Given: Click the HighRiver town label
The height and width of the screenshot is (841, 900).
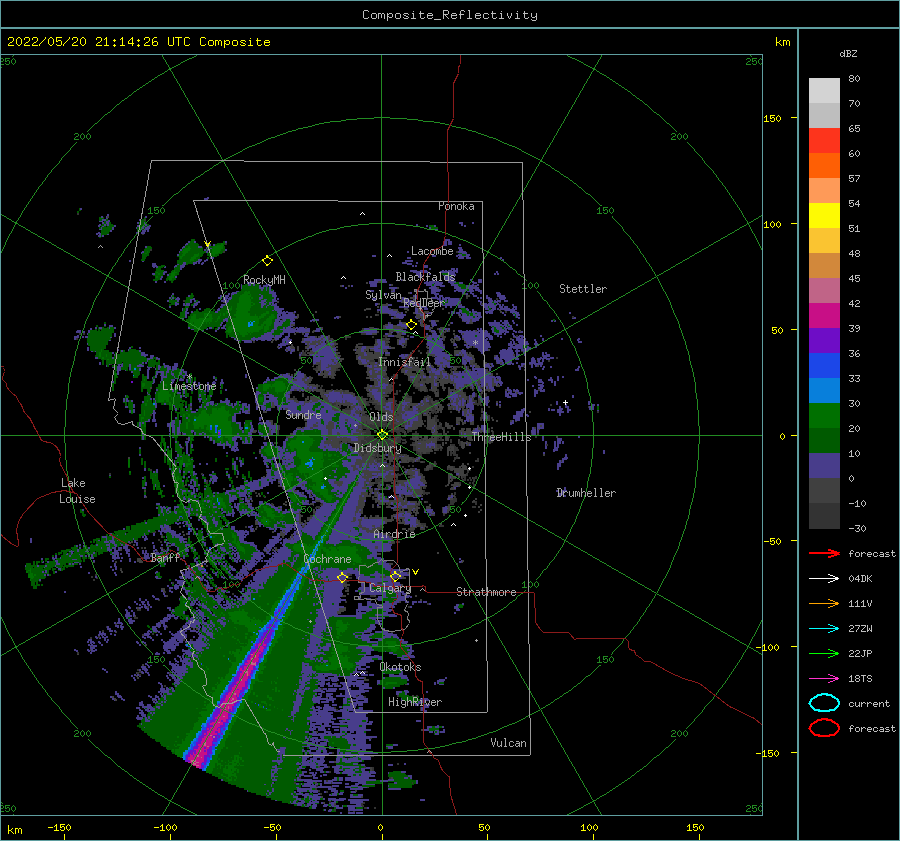Looking at the screenshot, I should tap(415, 702).
